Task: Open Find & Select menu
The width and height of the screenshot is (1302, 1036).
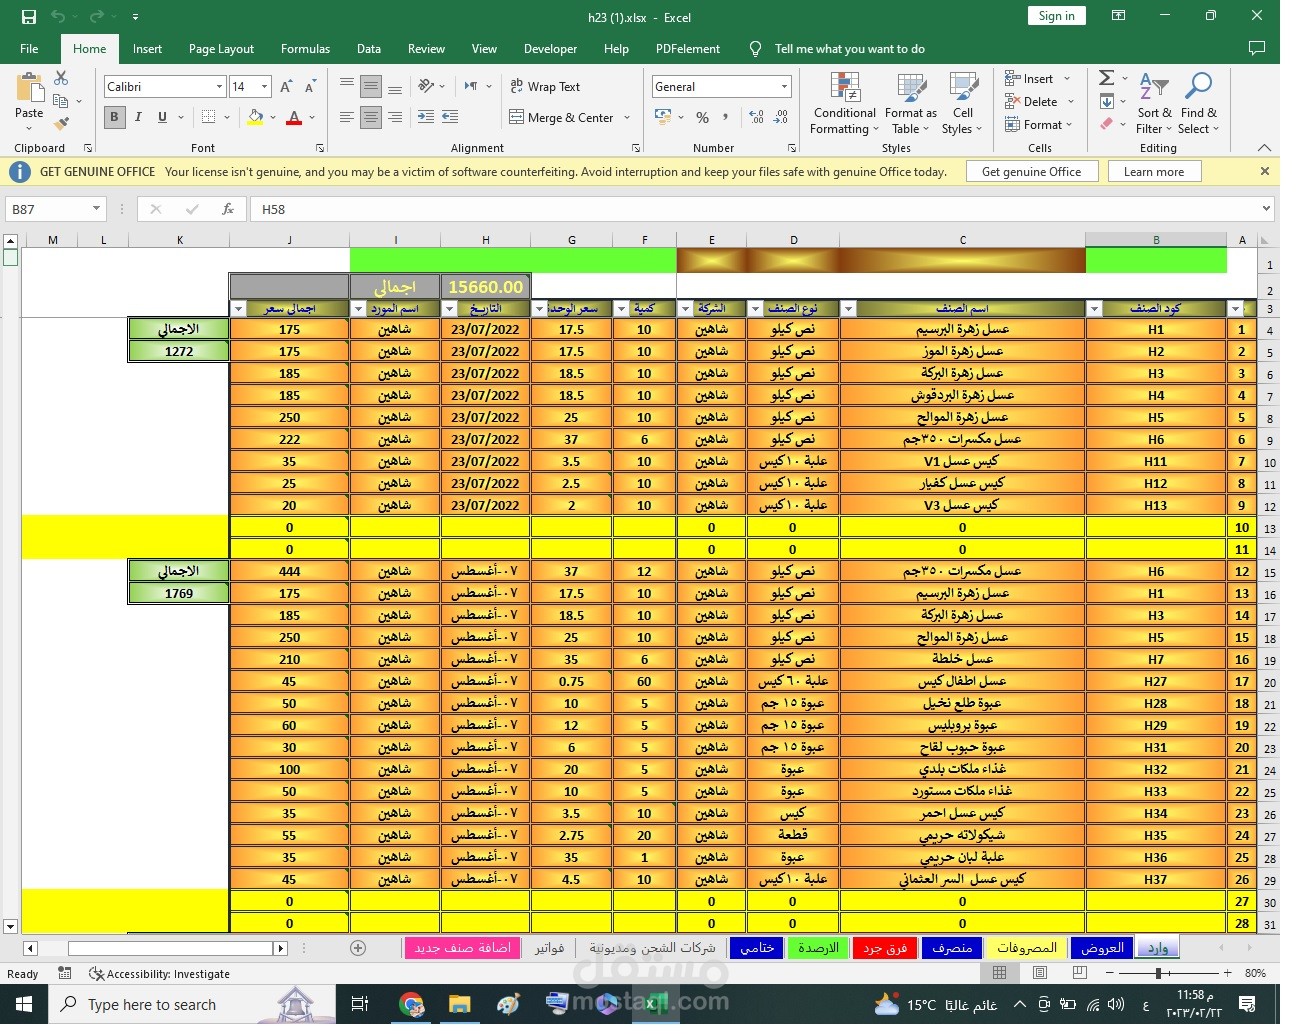Action: tap(1198, 103)
